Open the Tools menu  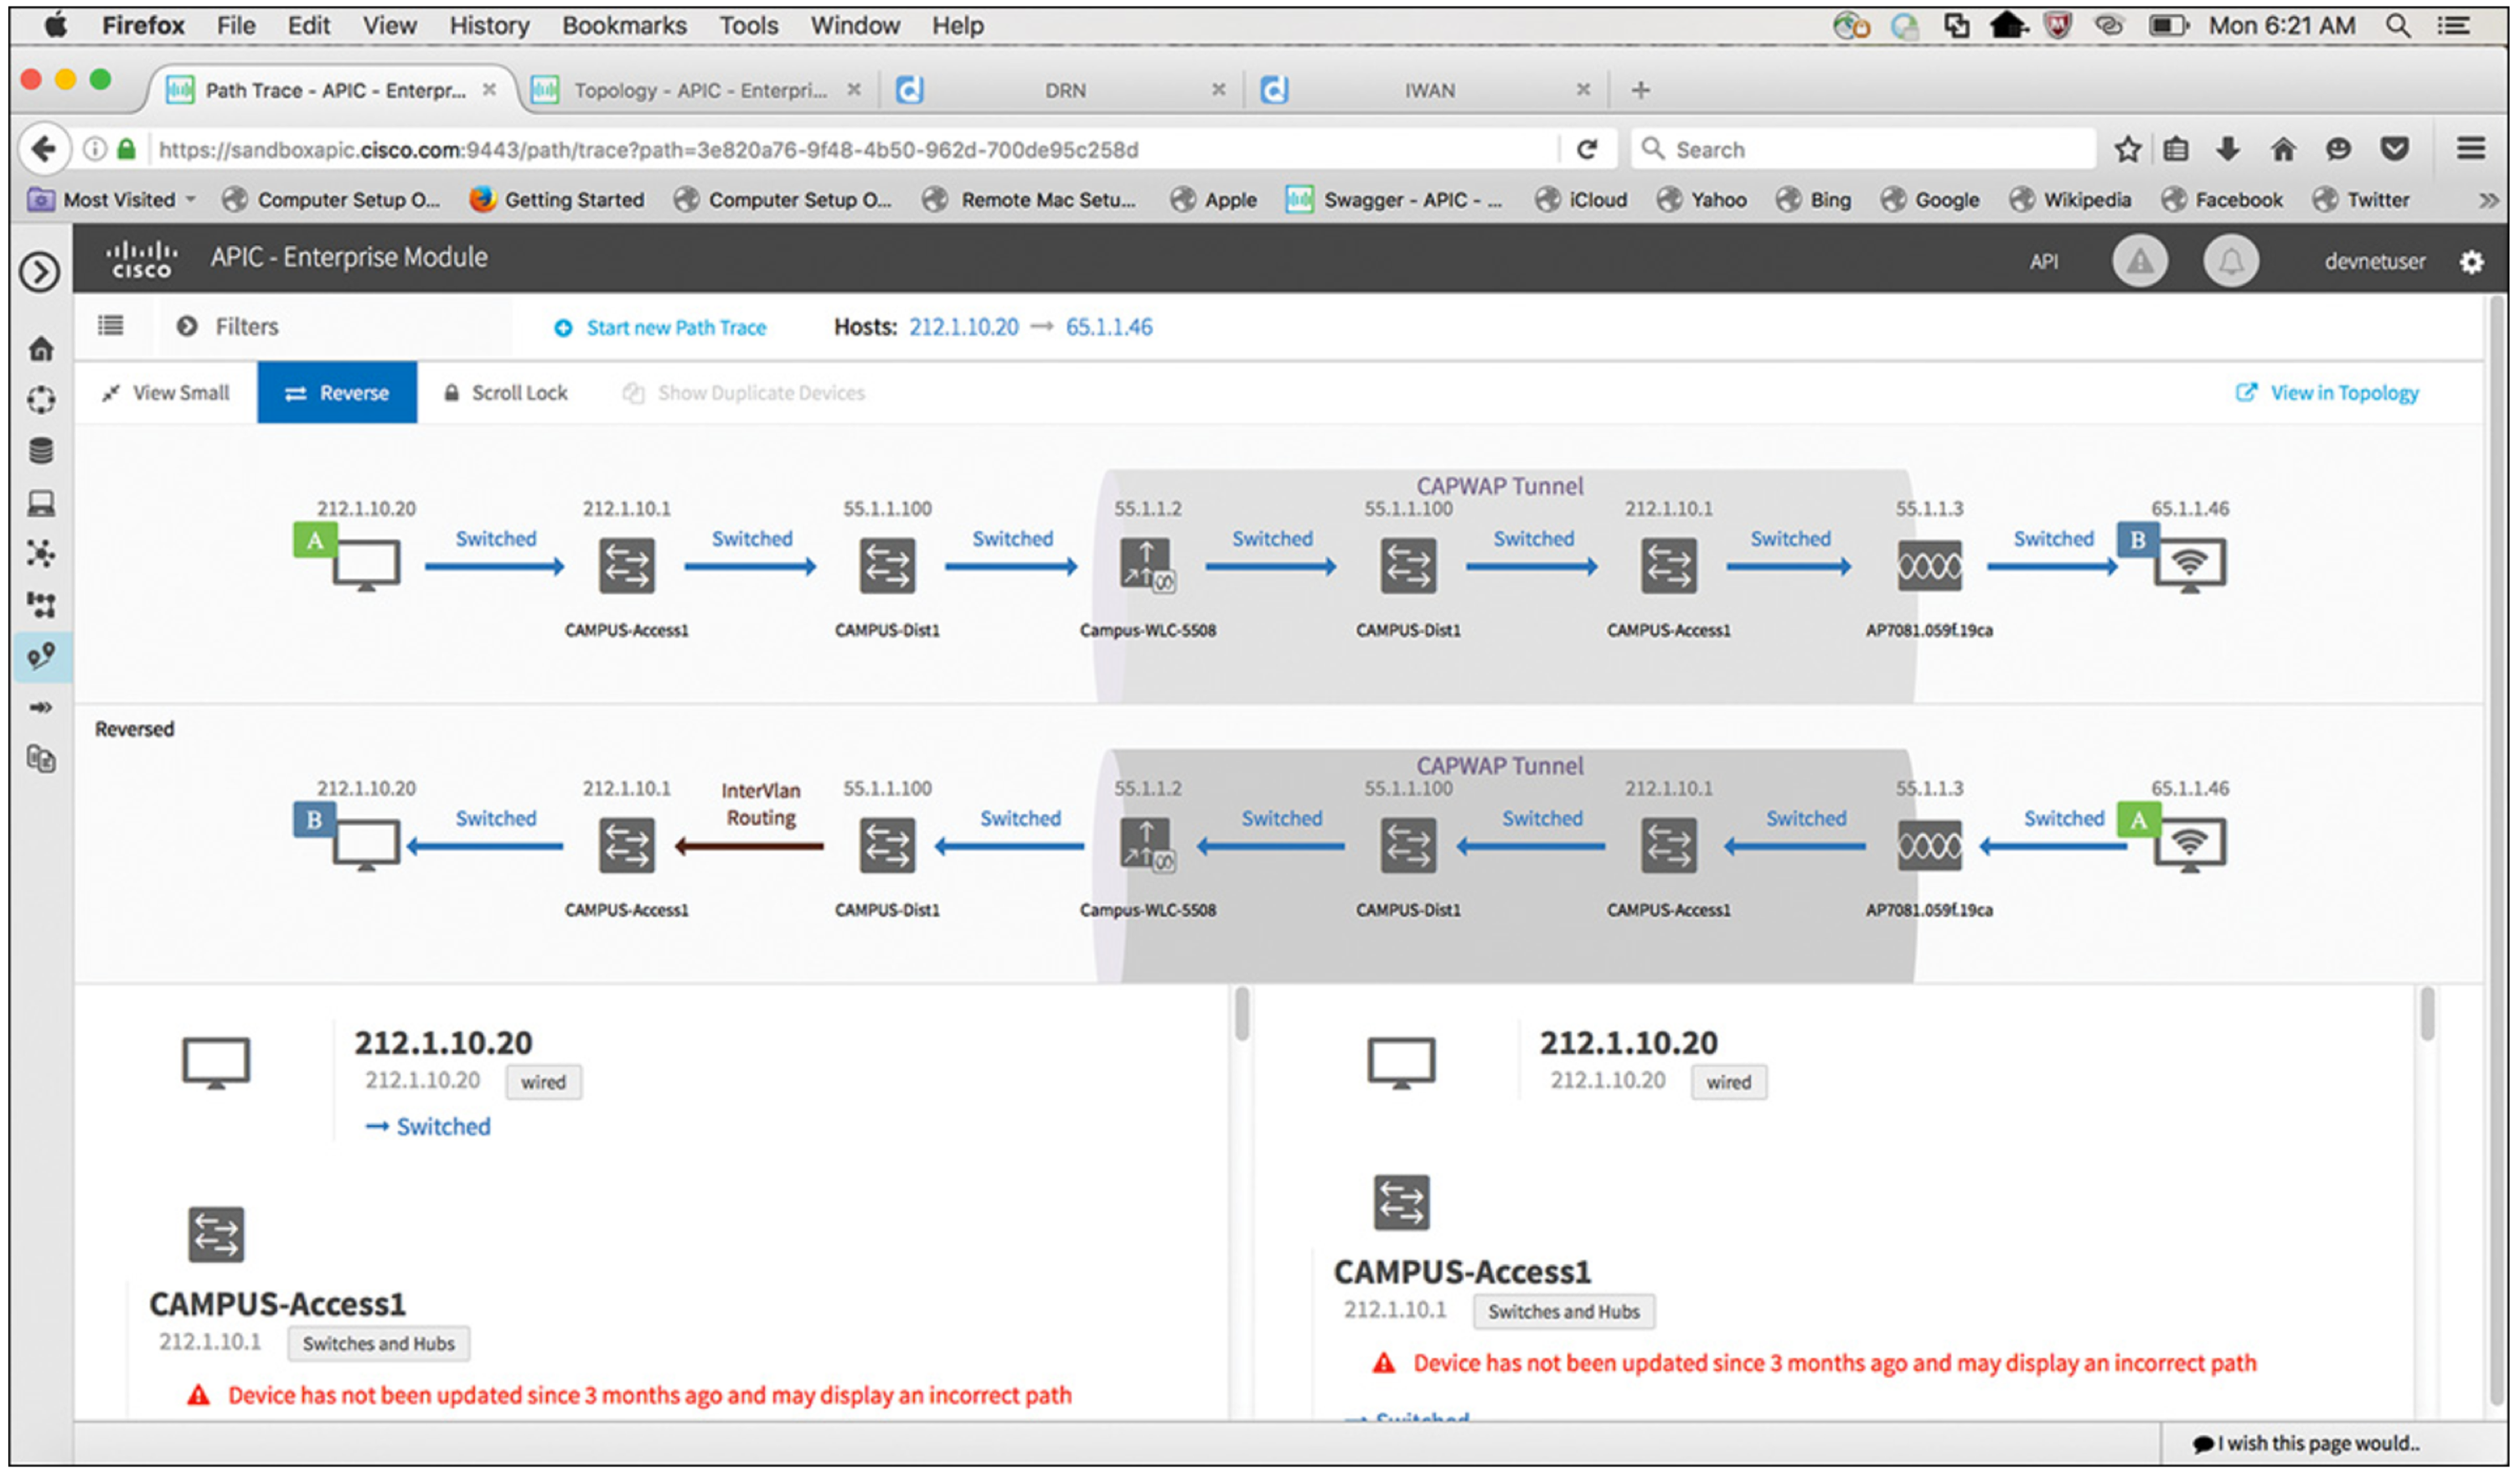tap(748, 26)
